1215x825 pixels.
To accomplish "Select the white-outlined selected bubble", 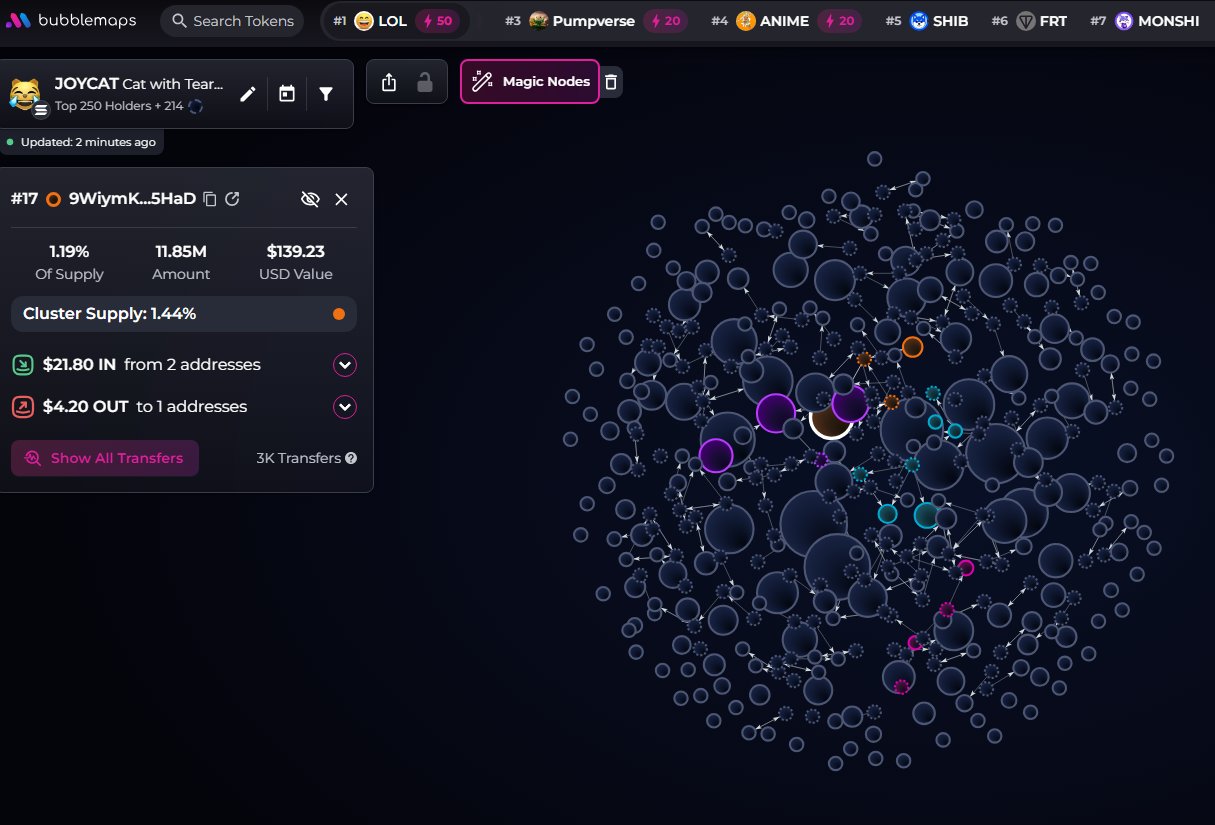I will coord(831,417).
